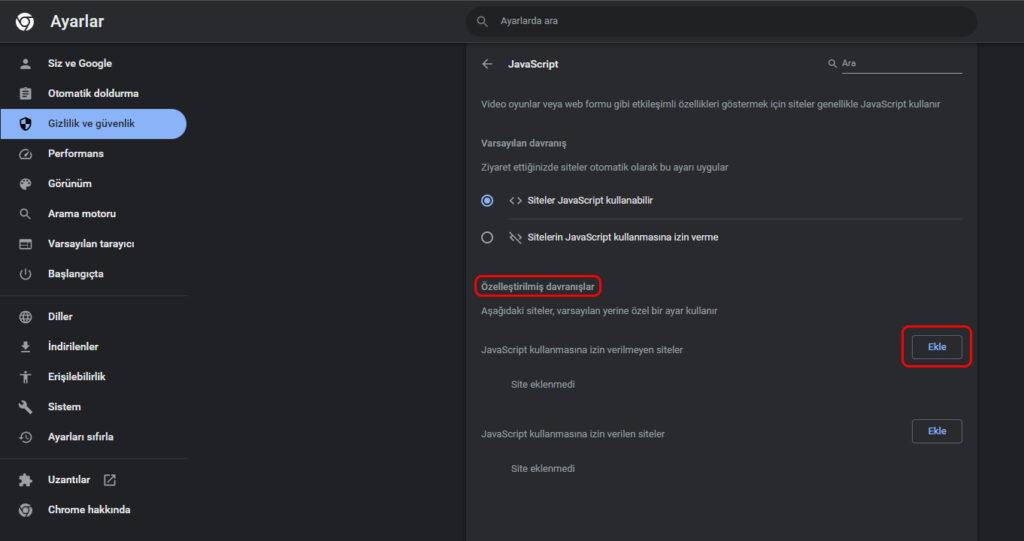Click the clipboard icon for Otomatik doldurma

[25, 93]
